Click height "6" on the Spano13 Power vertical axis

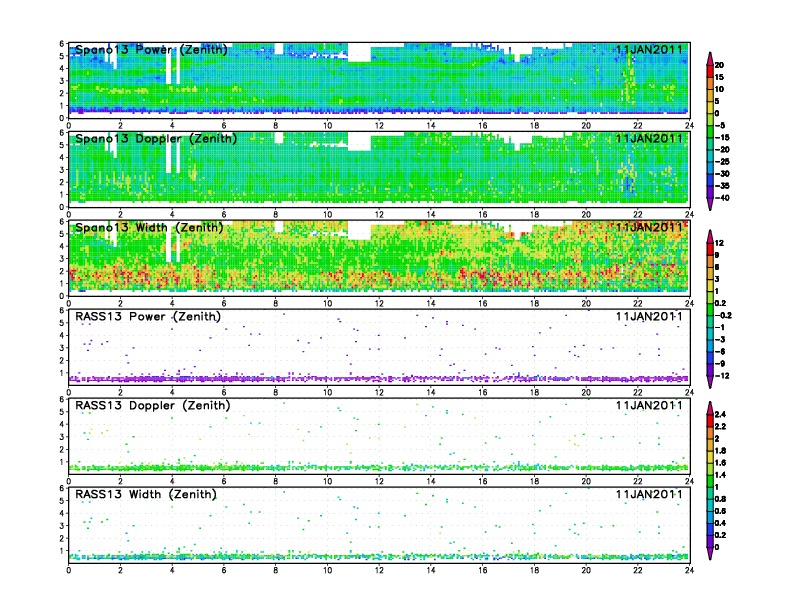click(62, 44)
